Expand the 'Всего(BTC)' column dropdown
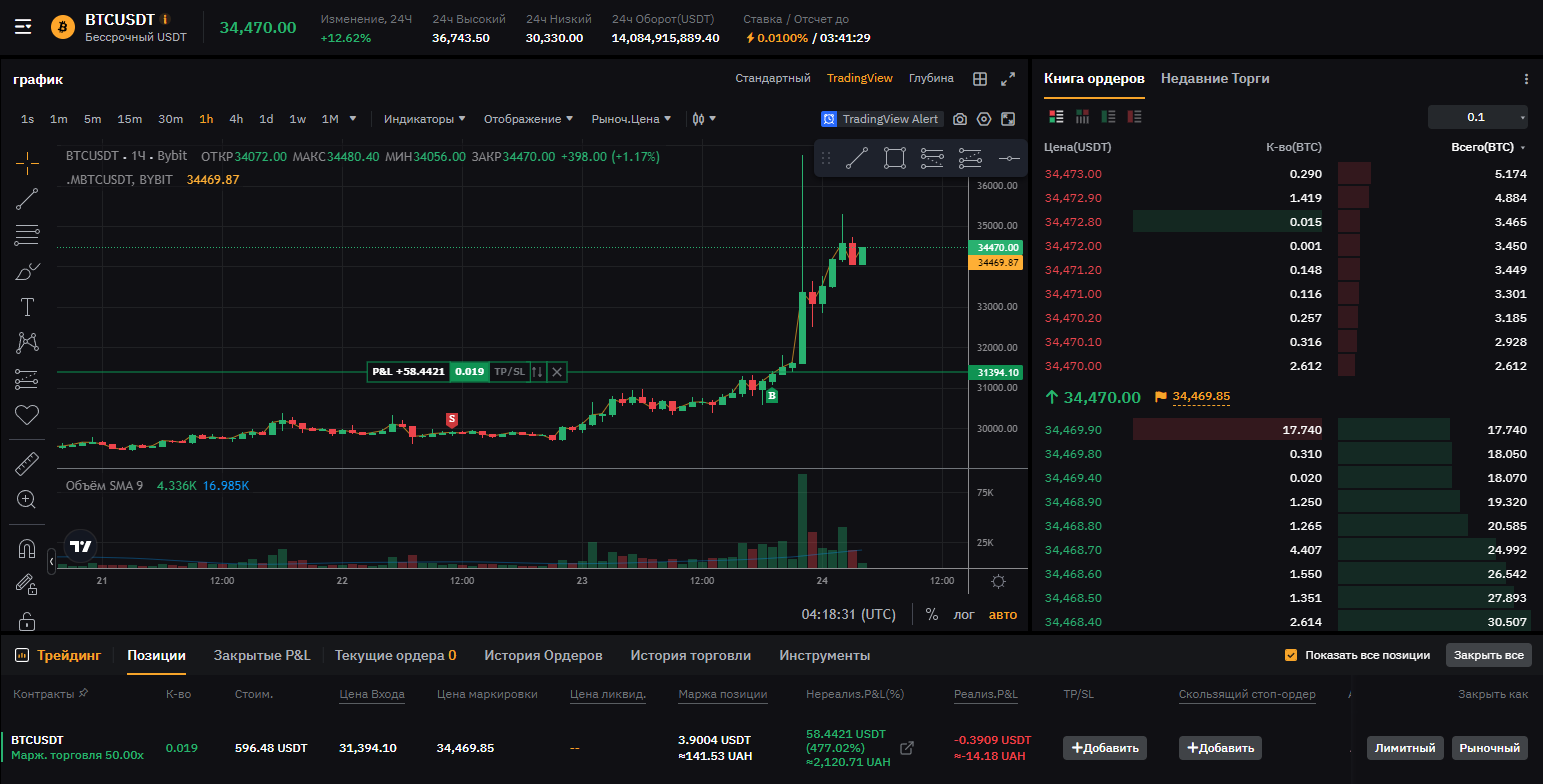The width and height of the screenshot is (1543, 784). click(x=1489, y=147)
